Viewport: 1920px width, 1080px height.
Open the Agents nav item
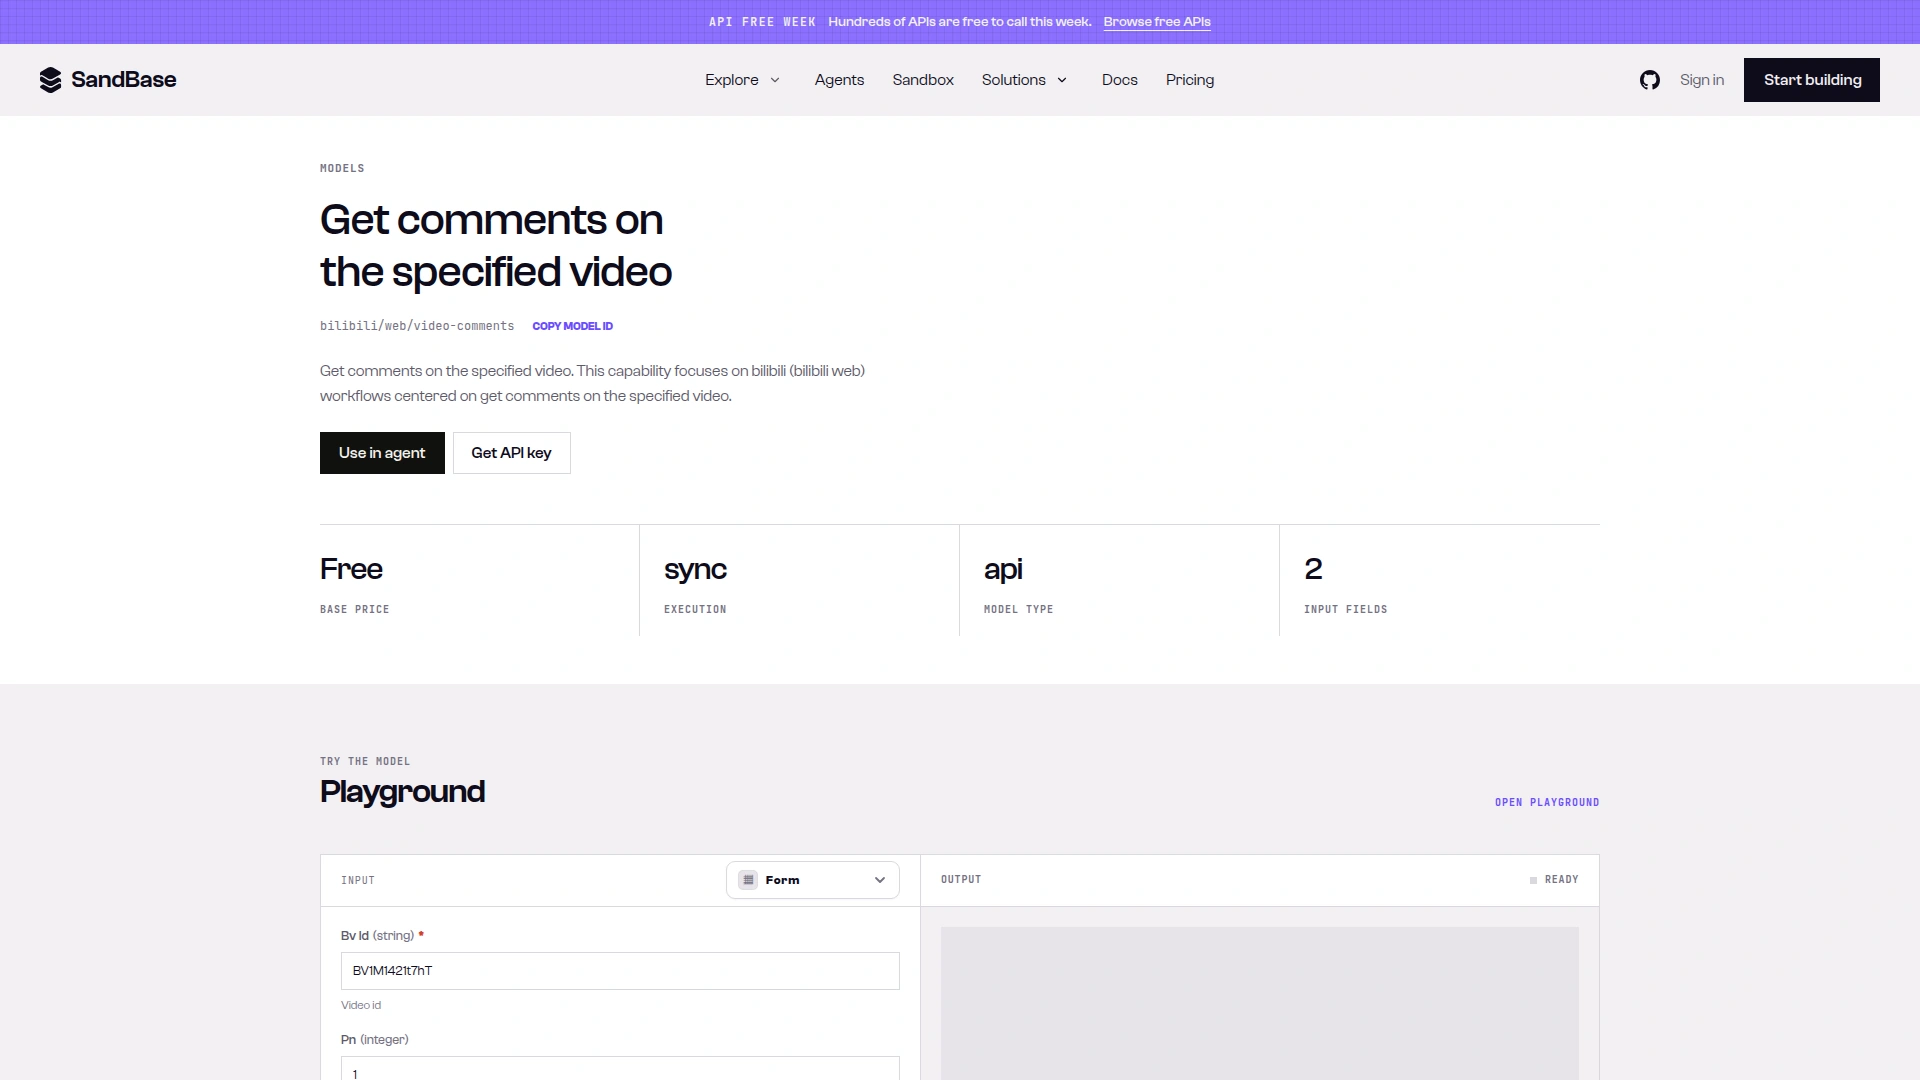coord(839,80)
